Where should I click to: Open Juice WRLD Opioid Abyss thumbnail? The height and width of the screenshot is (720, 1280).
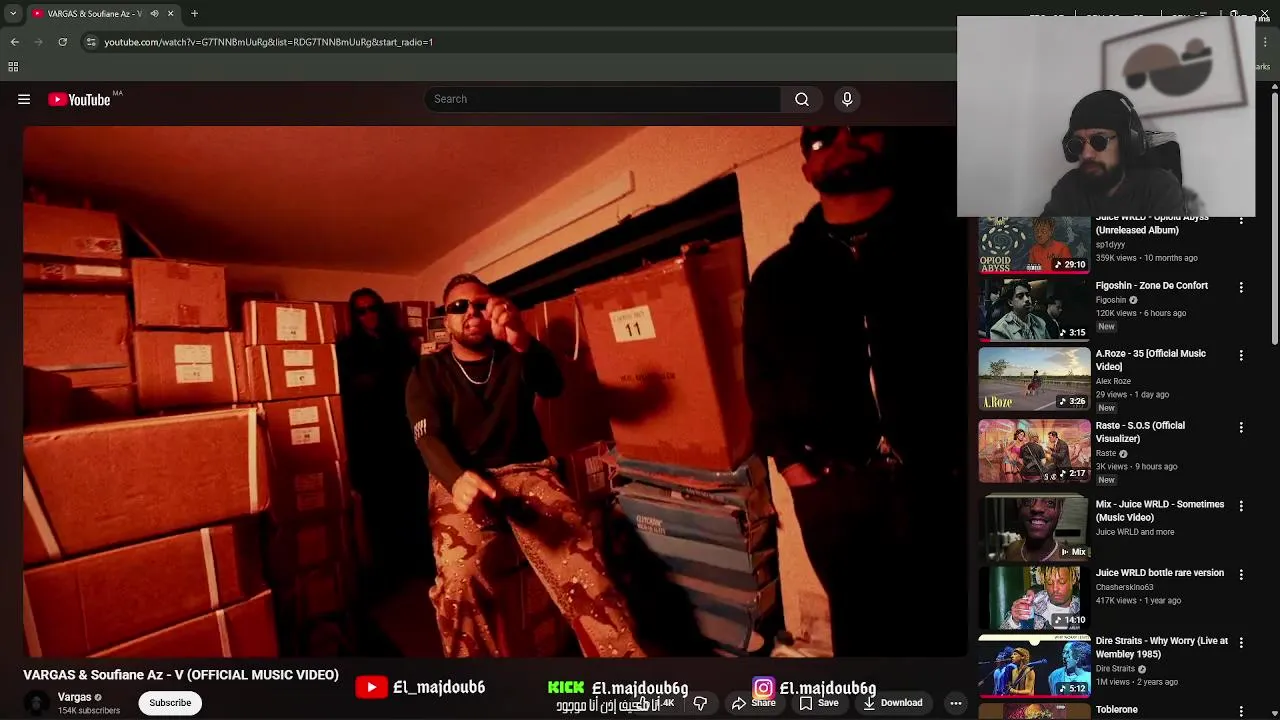(1034, 245)
